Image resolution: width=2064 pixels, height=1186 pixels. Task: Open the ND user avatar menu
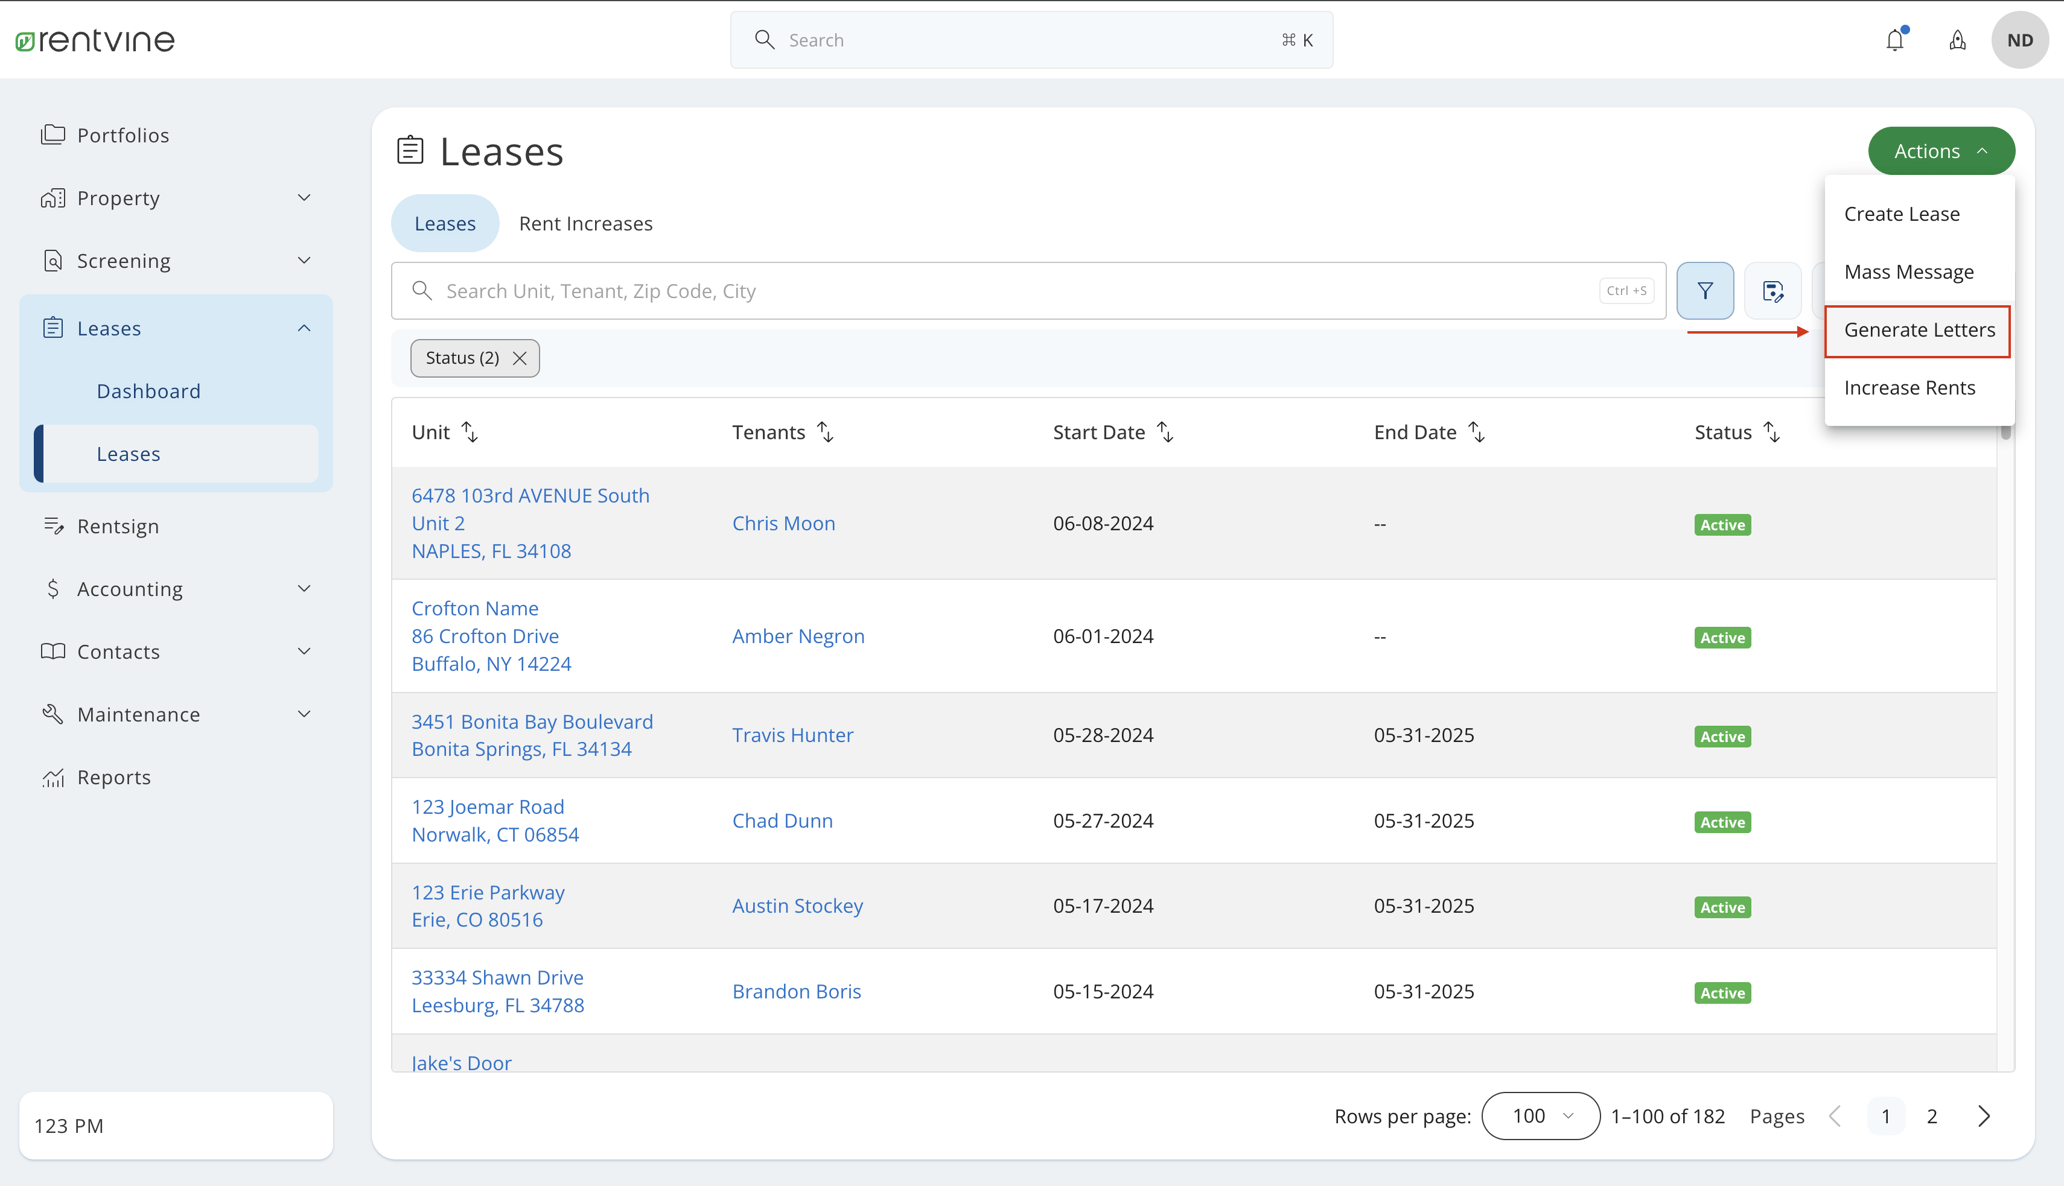tap(2019, 40)
